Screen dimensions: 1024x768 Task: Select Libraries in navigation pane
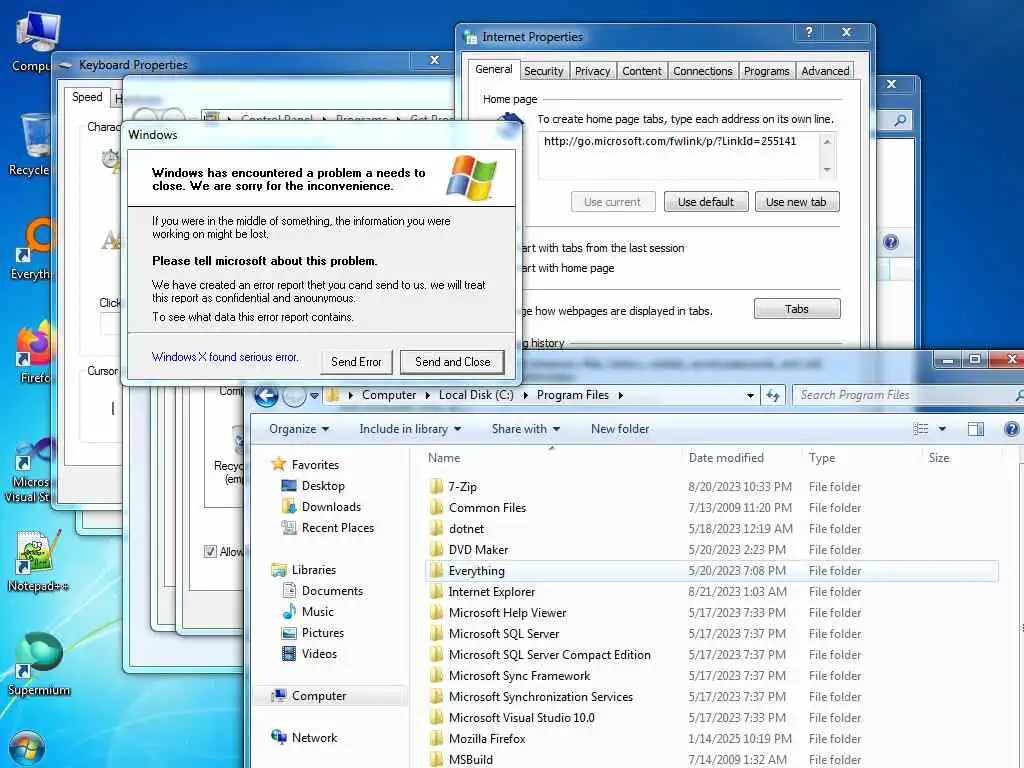[x=313, y=570]
